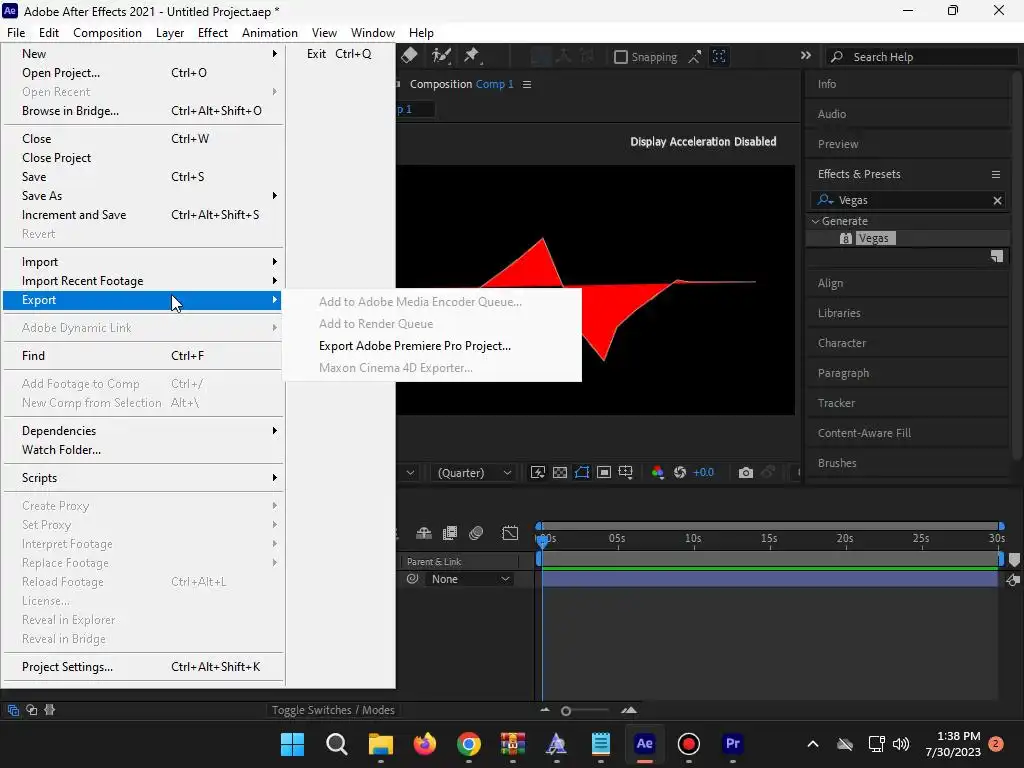Expand the Save As submenu
This screenshot has height=768, width=1024.
click(143, 196)
